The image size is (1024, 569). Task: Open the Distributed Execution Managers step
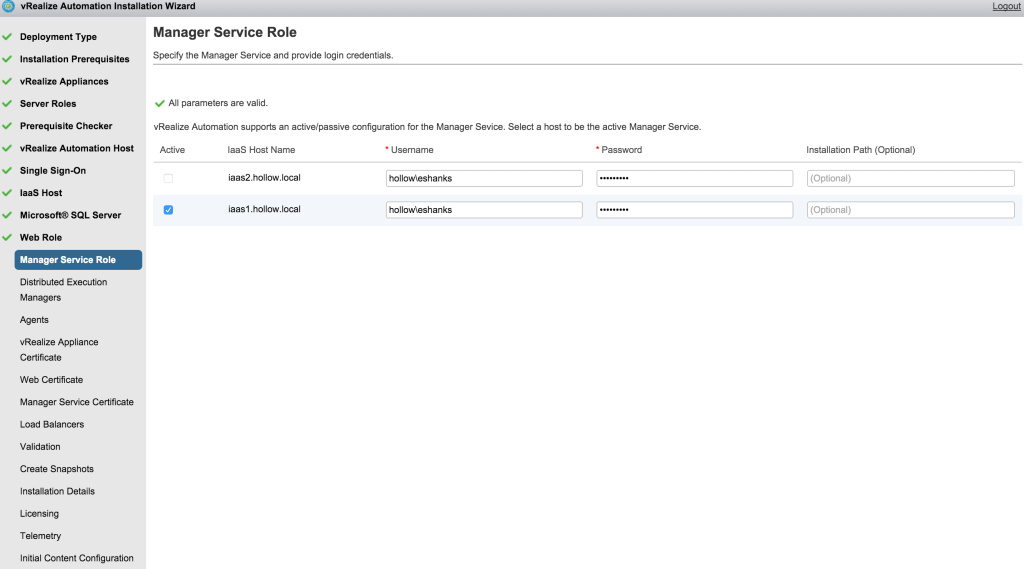(x=63, y=289)
